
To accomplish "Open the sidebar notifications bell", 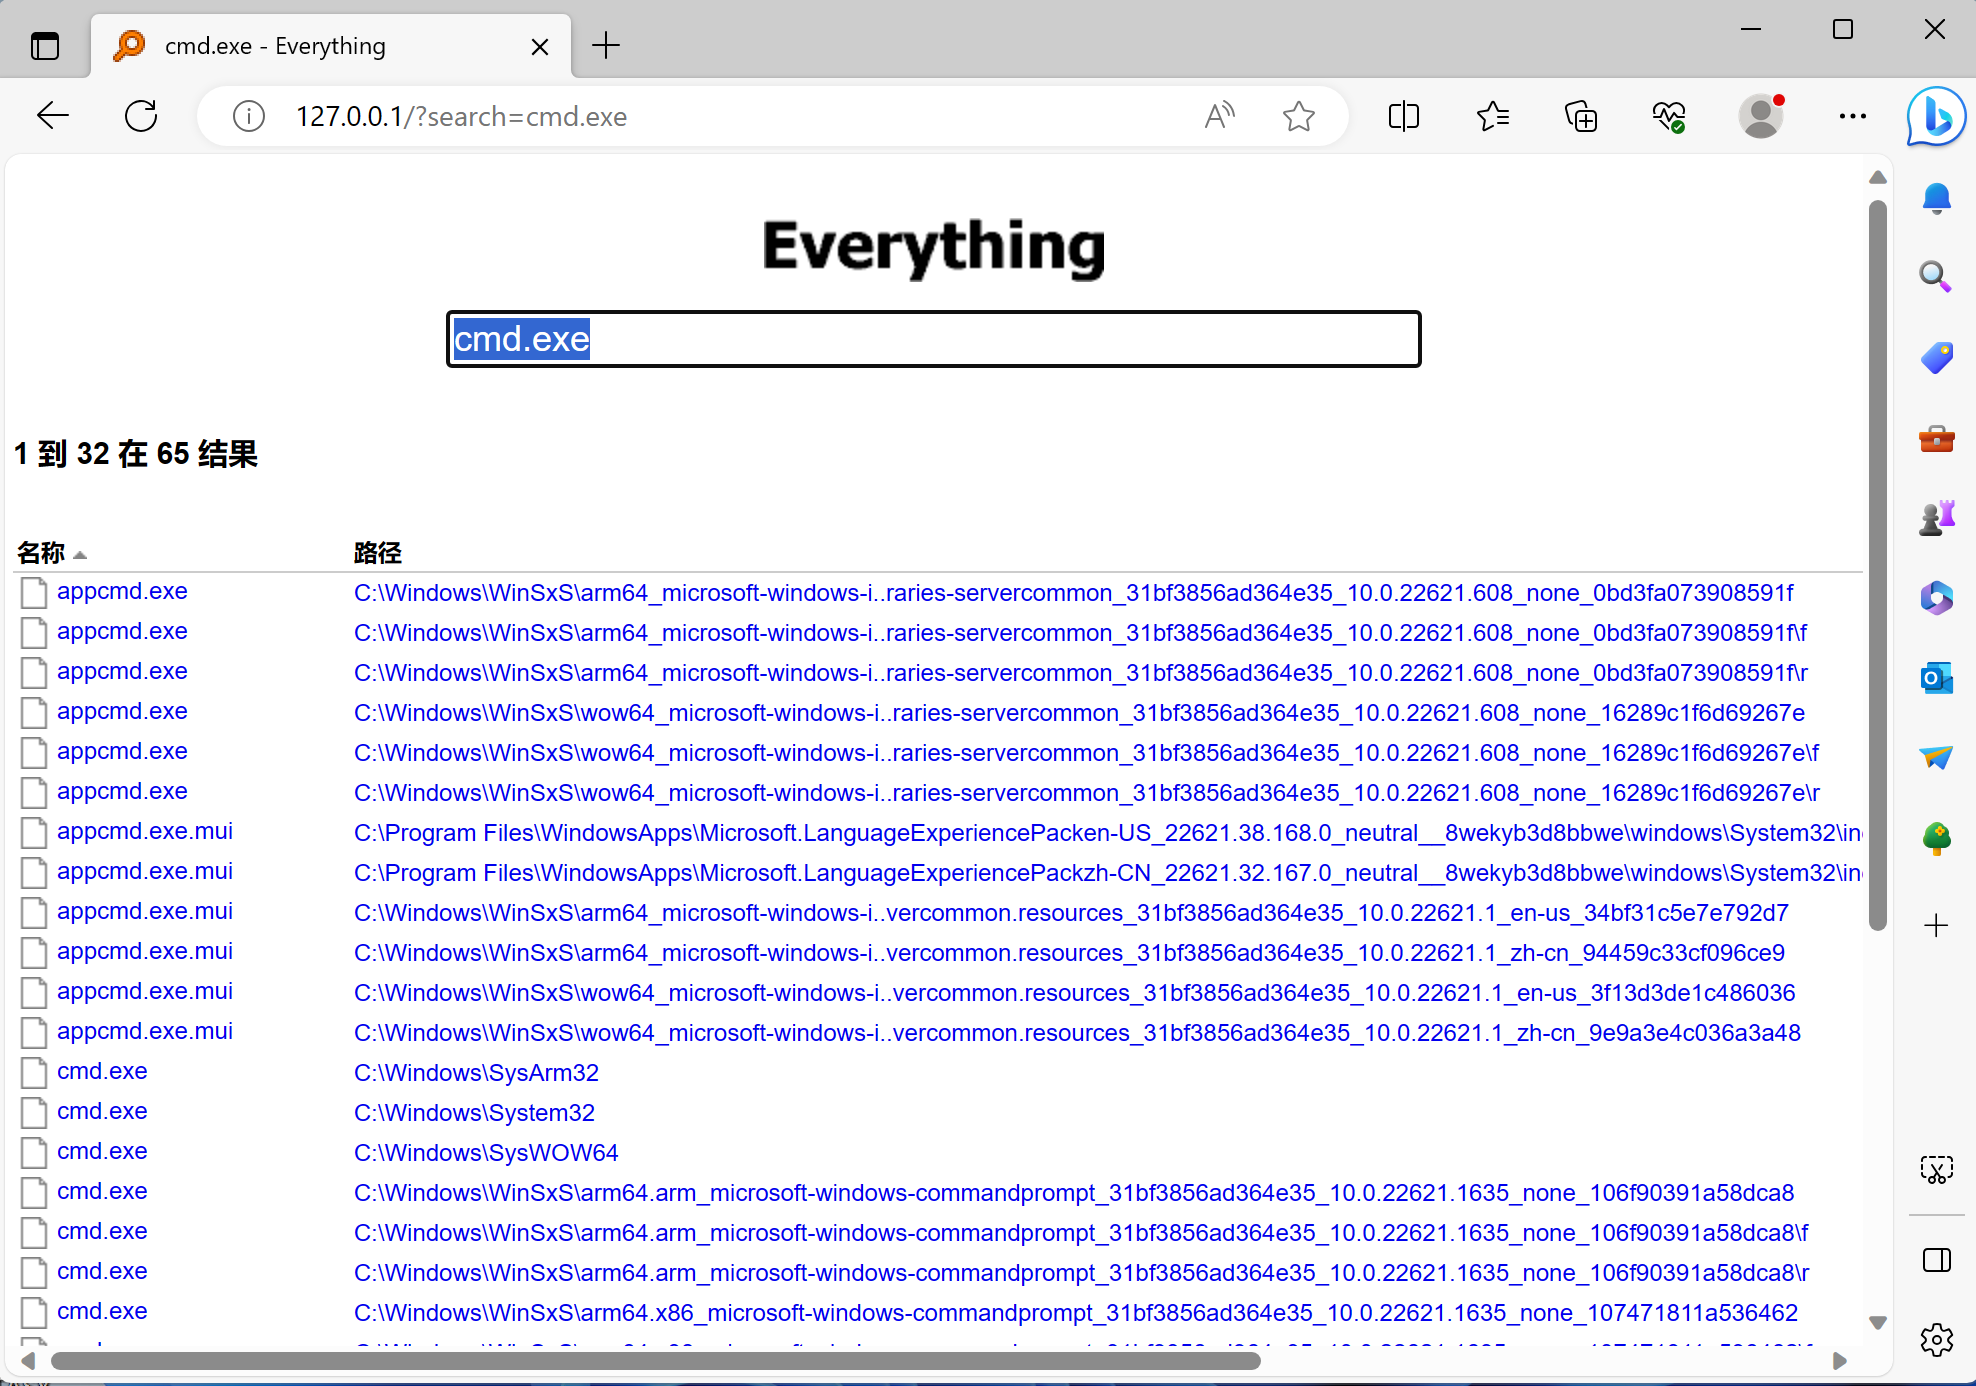I will pyautogui.click(x=1936, y=198).
